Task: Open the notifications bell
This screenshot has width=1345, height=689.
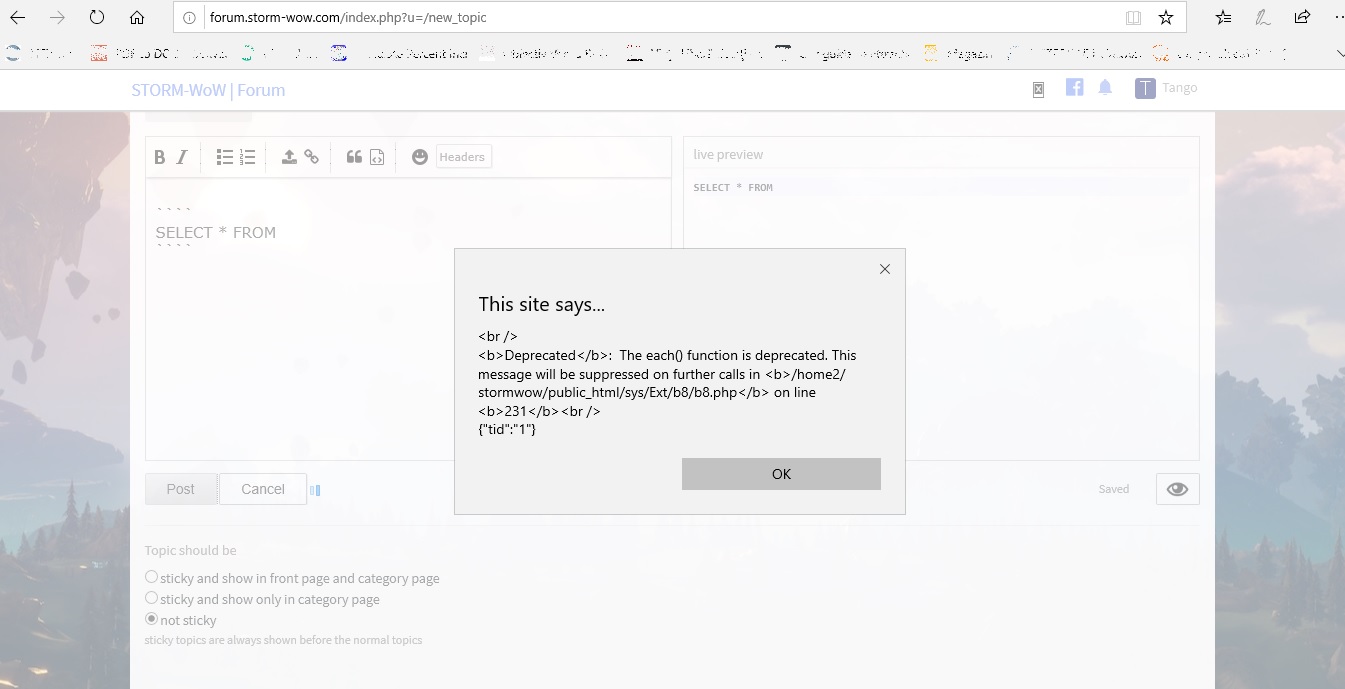Action: [x=1105, y=88]
